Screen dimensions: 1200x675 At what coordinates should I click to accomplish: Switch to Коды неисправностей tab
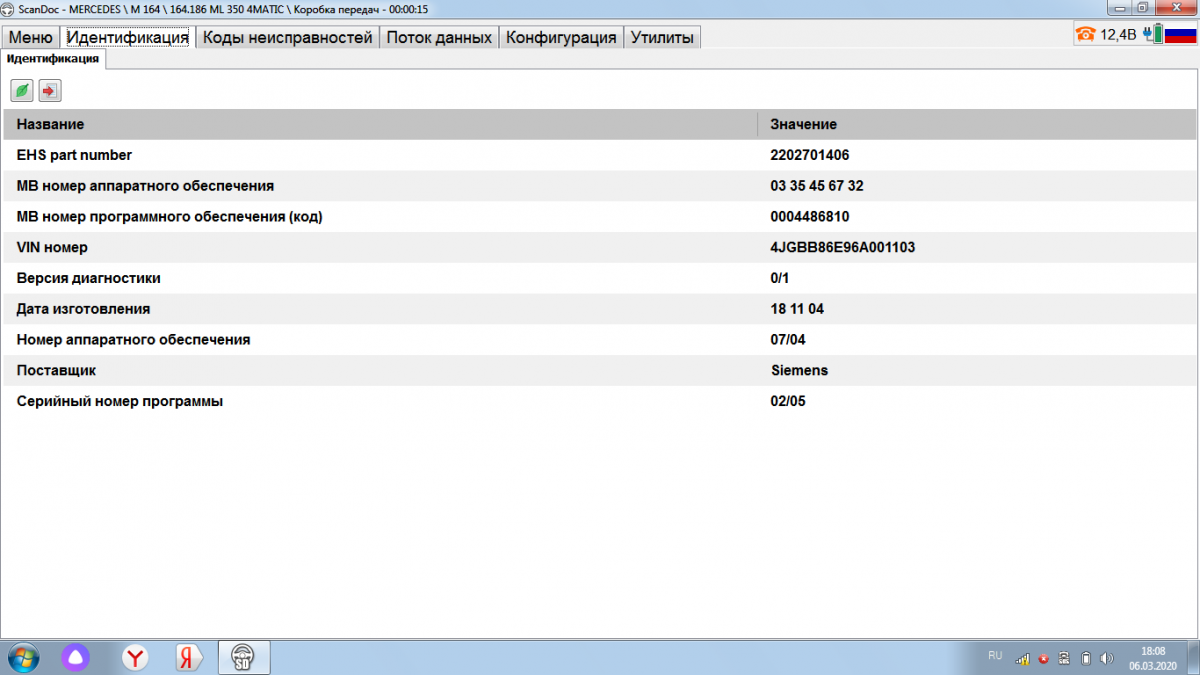(287, 37)
